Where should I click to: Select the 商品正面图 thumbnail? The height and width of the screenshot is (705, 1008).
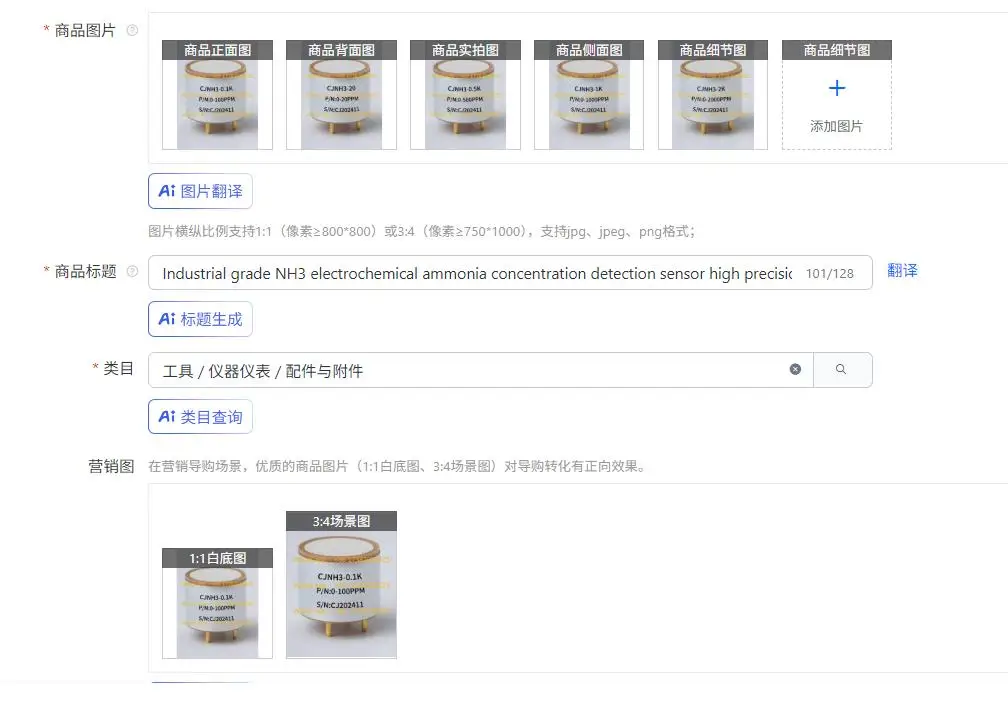217,95
